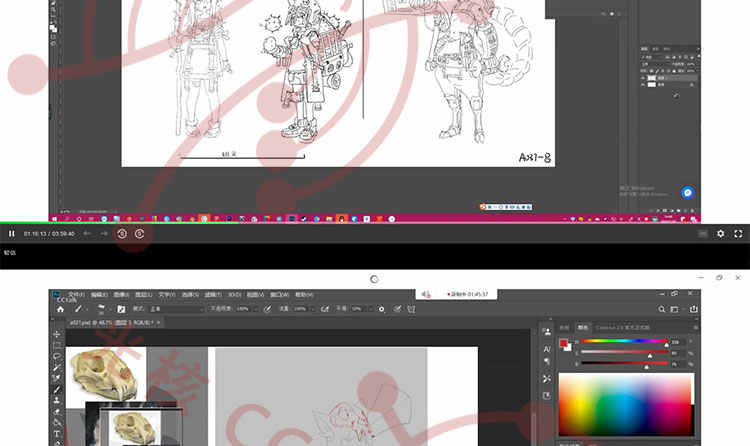Choose the Brush tool in toolbar

pos(57,390)
